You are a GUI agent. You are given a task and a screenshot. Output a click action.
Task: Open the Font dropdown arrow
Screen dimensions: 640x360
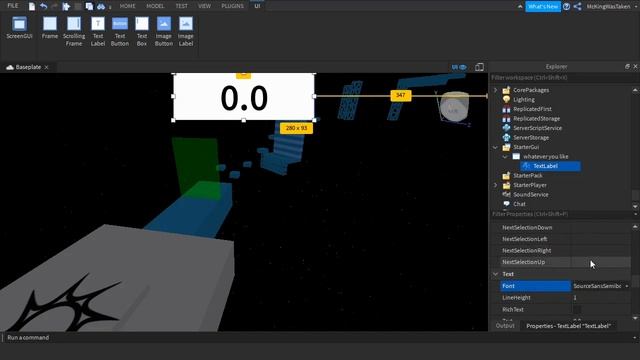point(627,286)
